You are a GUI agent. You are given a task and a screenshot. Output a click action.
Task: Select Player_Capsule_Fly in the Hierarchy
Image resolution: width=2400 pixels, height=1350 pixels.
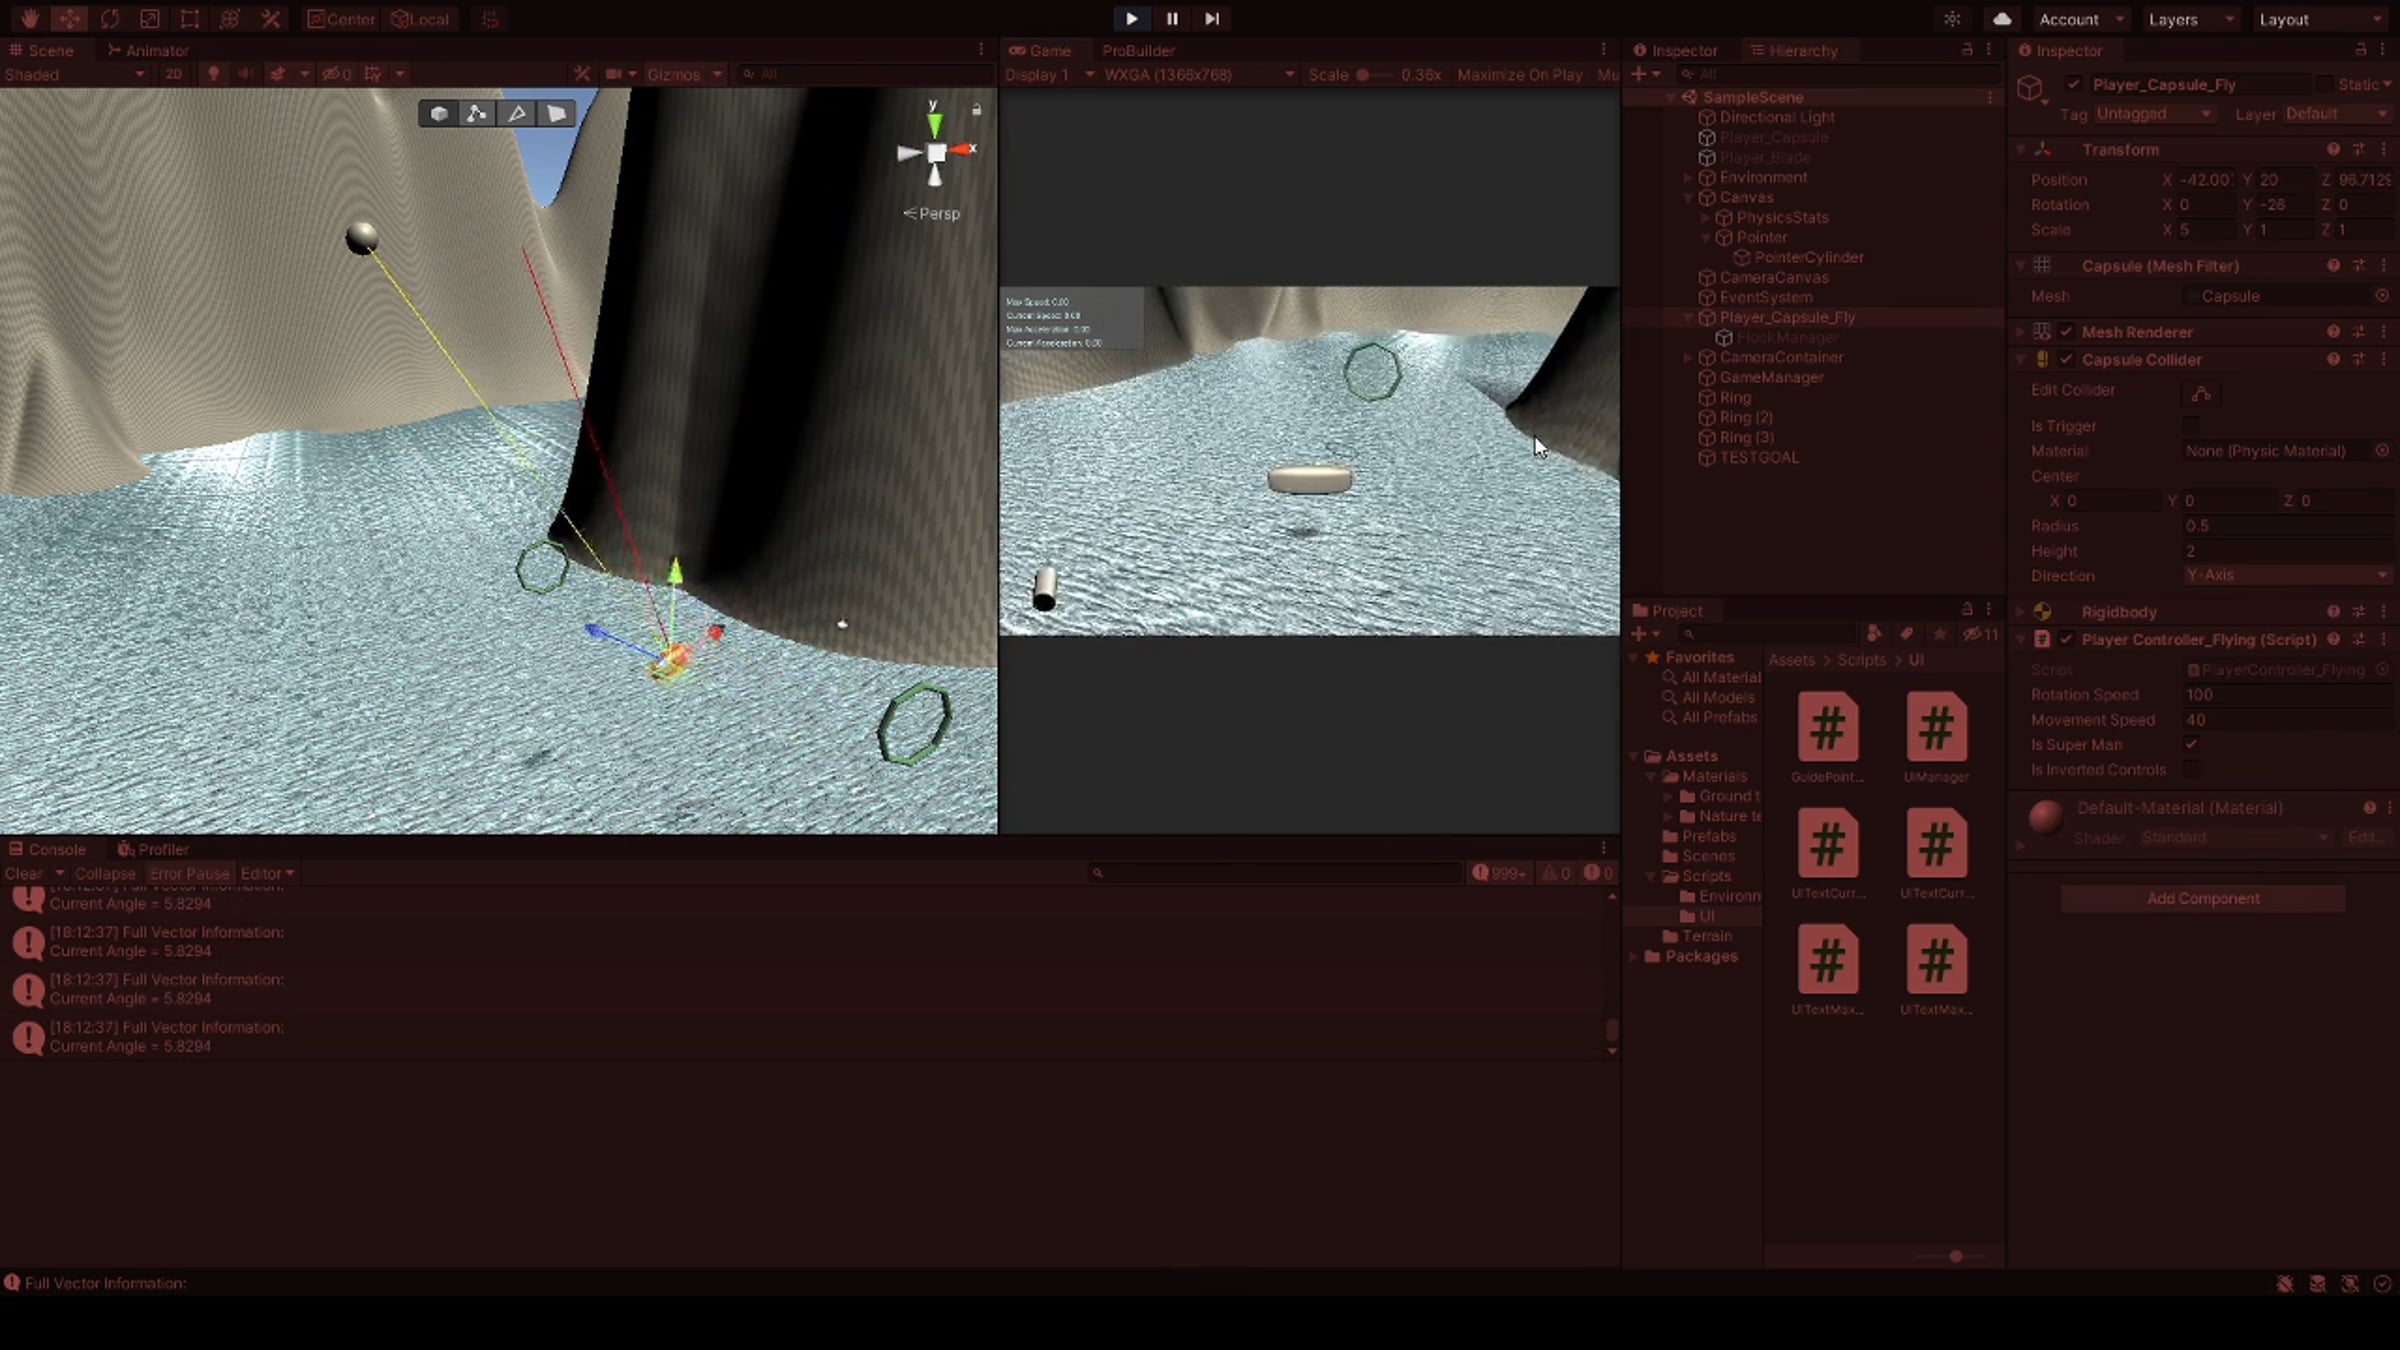click(1787, 317)
